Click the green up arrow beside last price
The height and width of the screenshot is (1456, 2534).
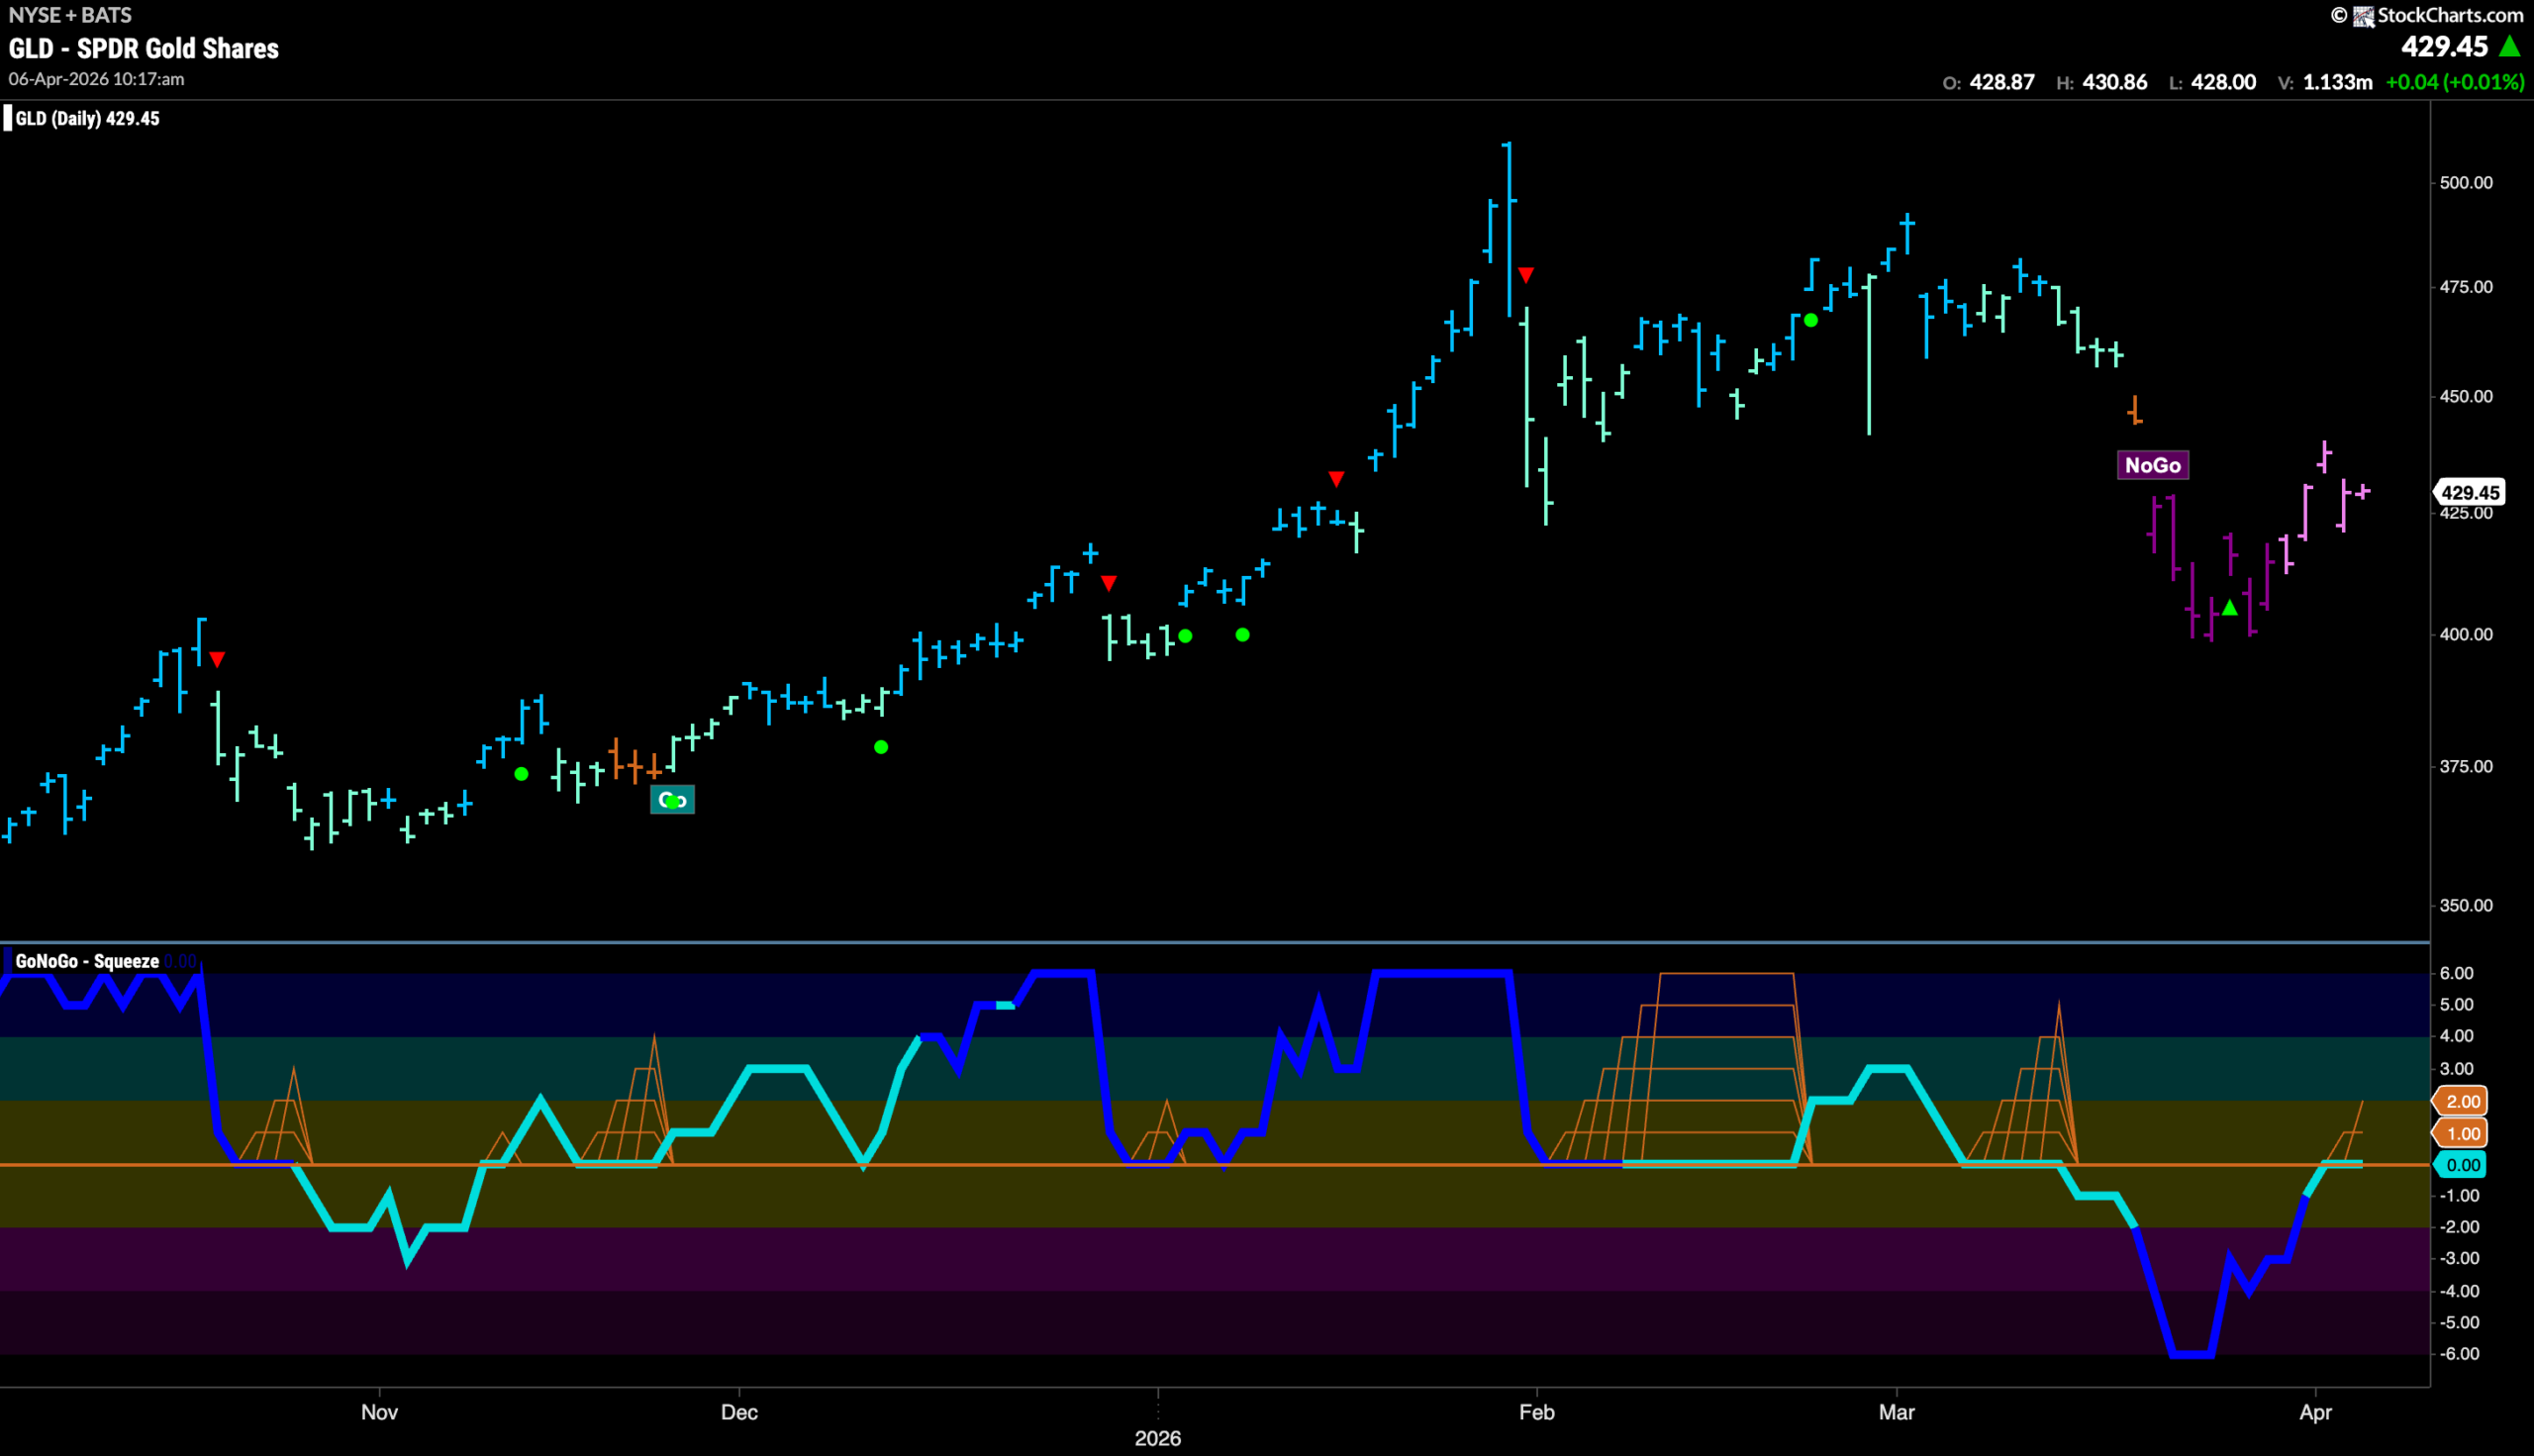tap(2509, 46)
